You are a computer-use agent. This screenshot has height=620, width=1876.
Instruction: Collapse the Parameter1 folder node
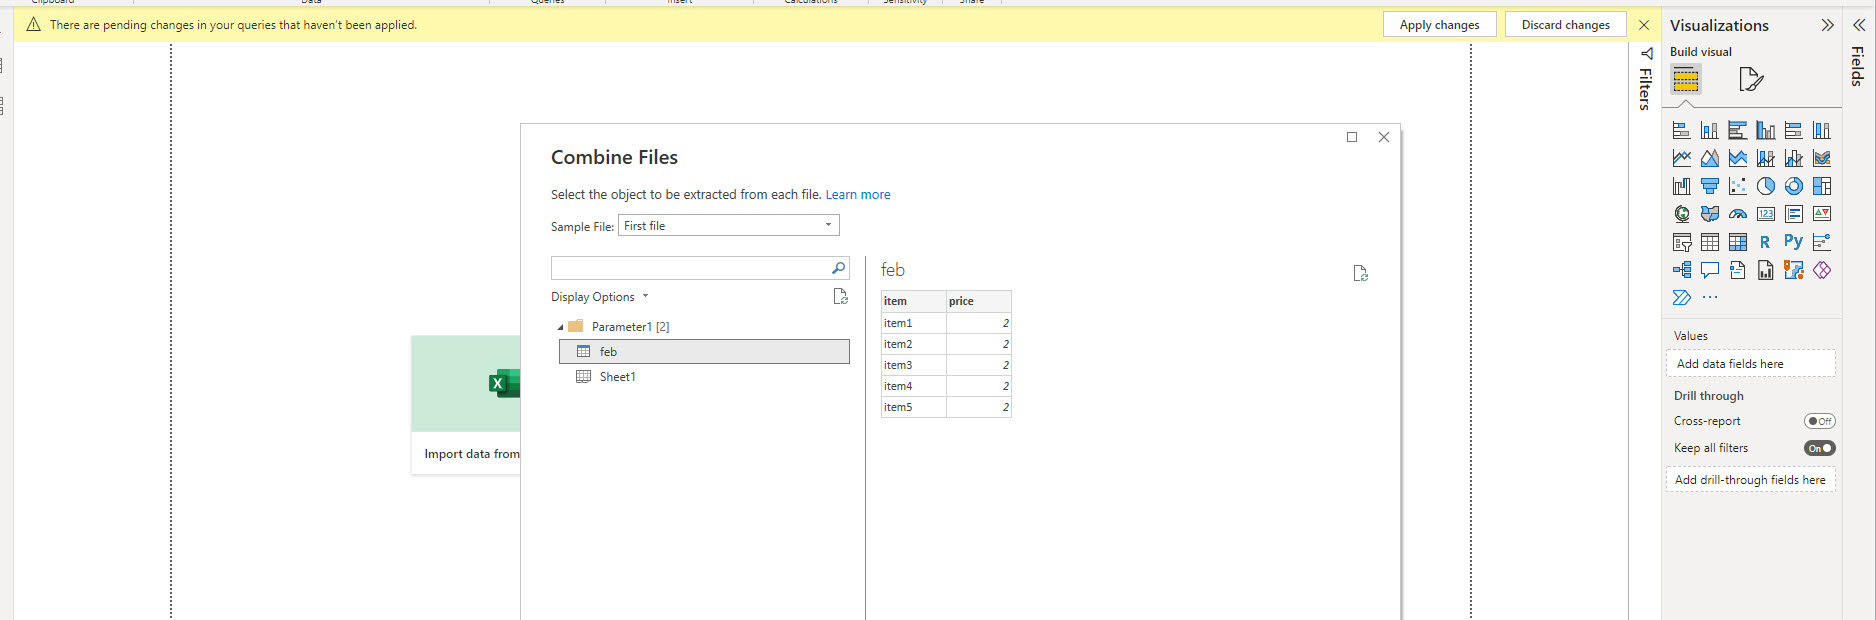click(560, 327)
